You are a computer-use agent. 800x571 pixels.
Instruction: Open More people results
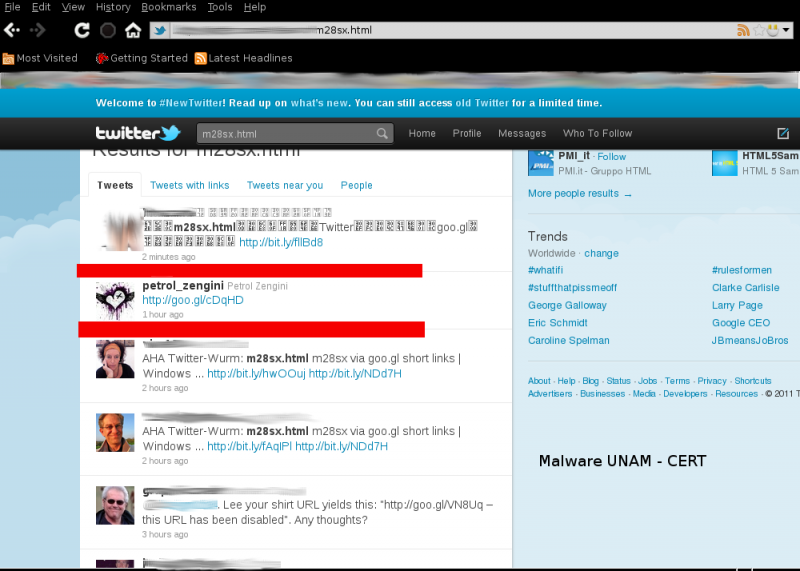click(579, 194)
